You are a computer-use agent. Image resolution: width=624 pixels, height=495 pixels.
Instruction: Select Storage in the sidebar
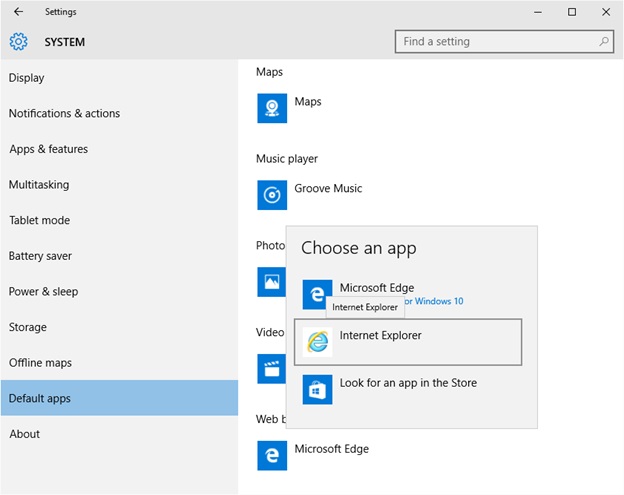[28, 327]
